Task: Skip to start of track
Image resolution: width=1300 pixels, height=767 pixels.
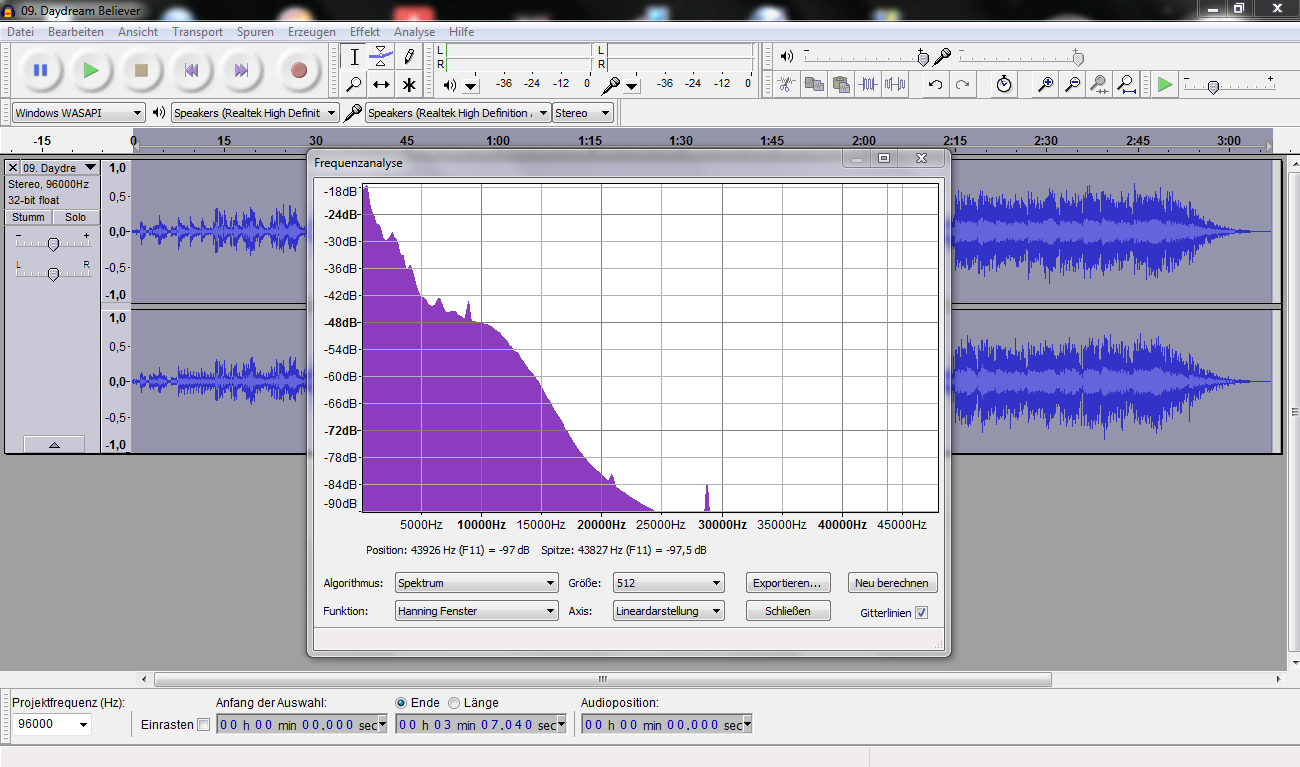Action: pos(191,70)
